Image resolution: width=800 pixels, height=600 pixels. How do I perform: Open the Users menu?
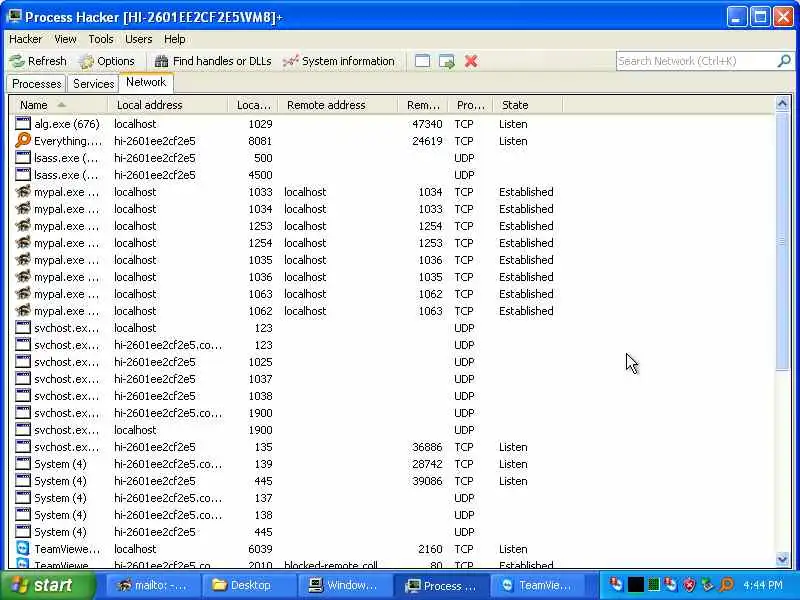point(138,39)
